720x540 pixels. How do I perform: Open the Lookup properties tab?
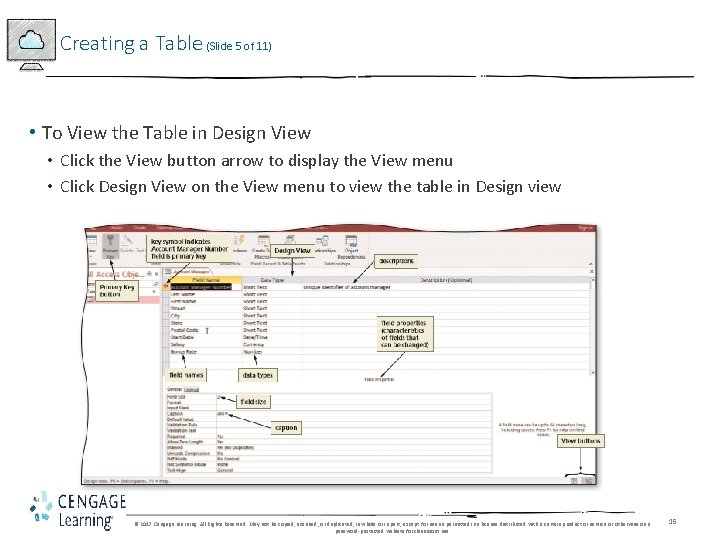coord(191,389)
